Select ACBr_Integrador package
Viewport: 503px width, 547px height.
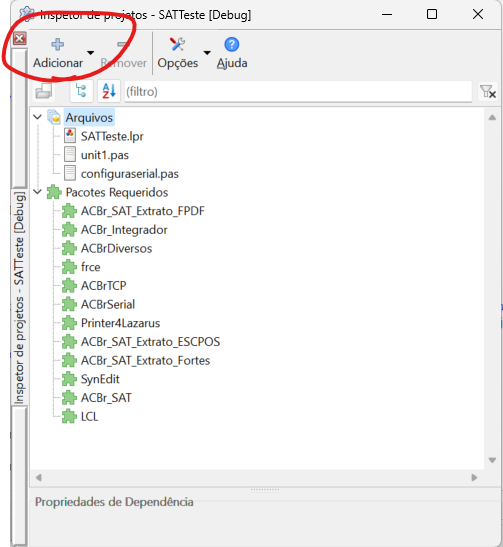click(x=124, y=230)
